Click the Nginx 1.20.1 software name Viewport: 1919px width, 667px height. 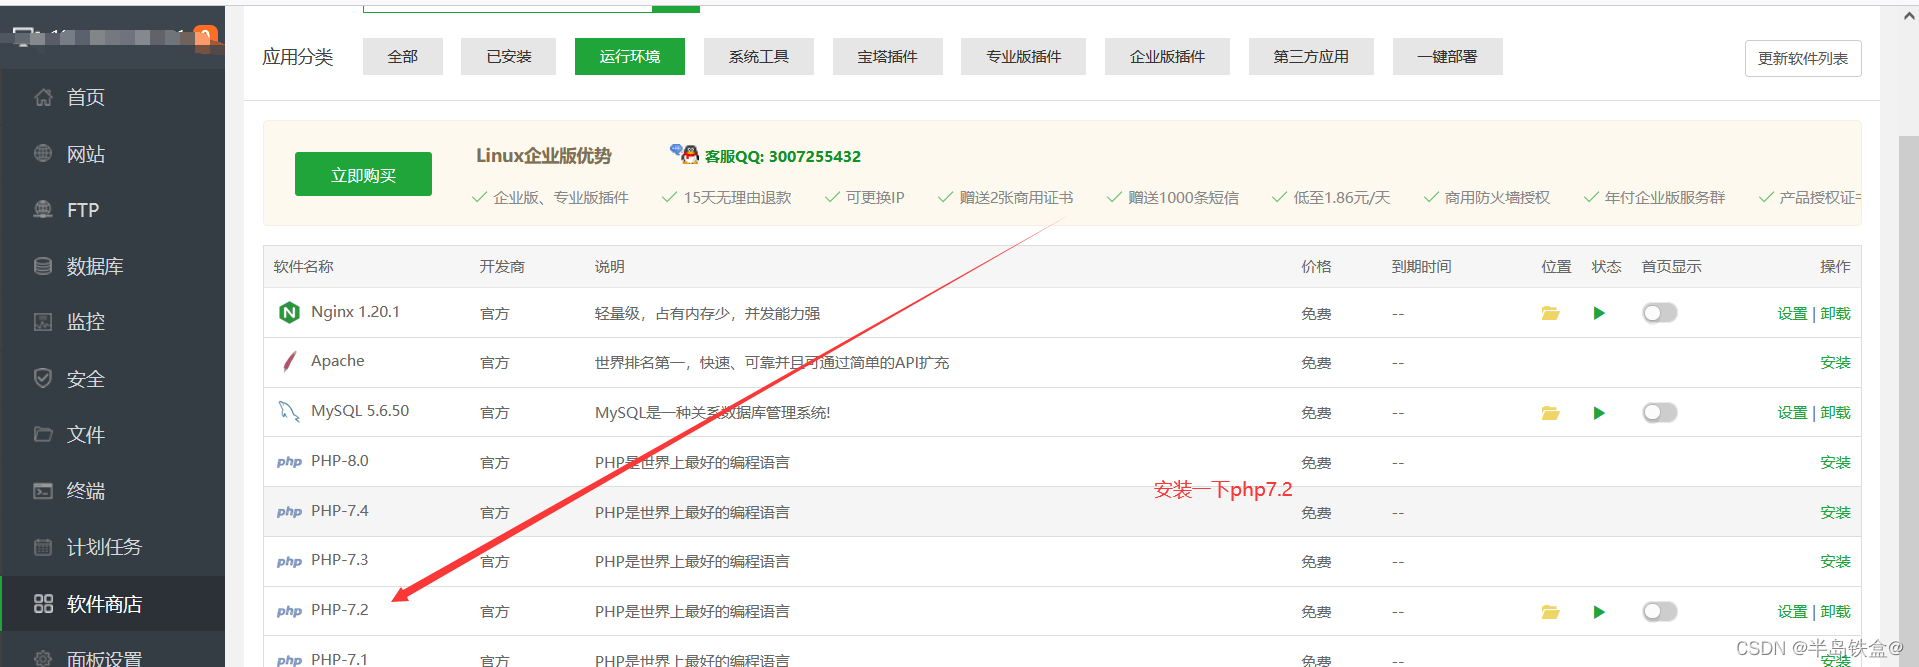tap(355, 312)
